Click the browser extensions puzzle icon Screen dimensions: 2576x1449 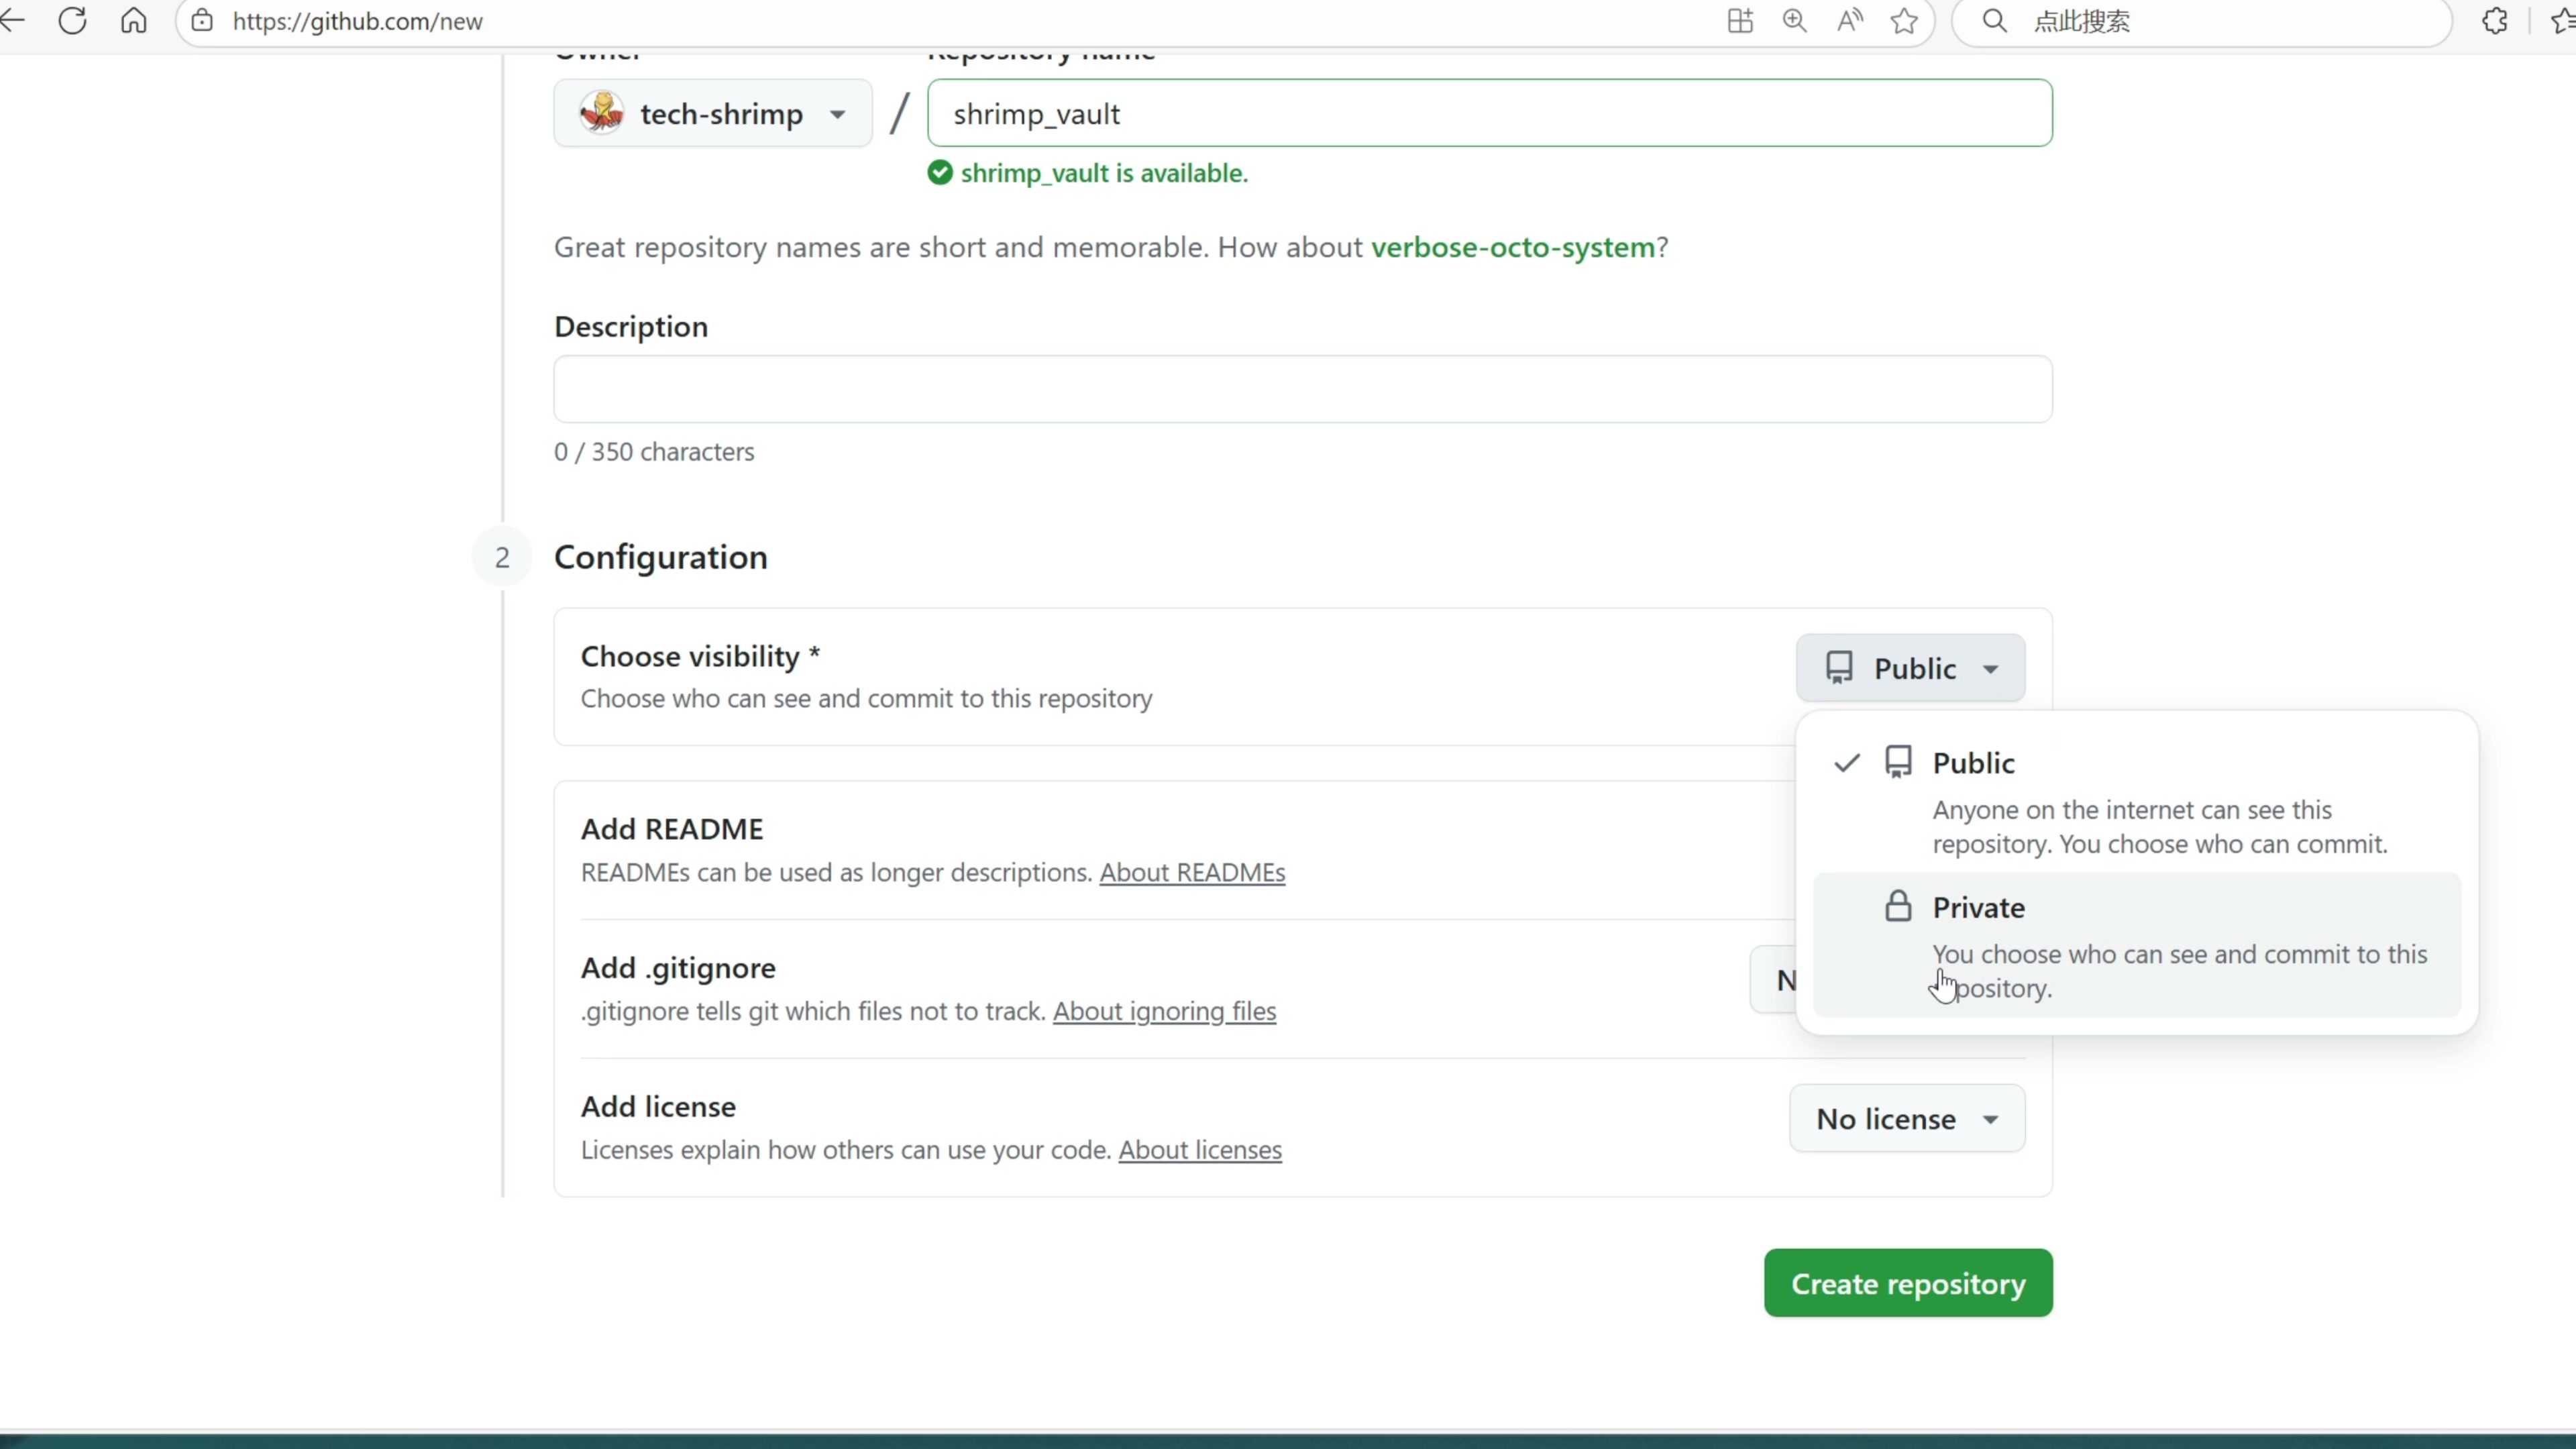coord(2494,21)
